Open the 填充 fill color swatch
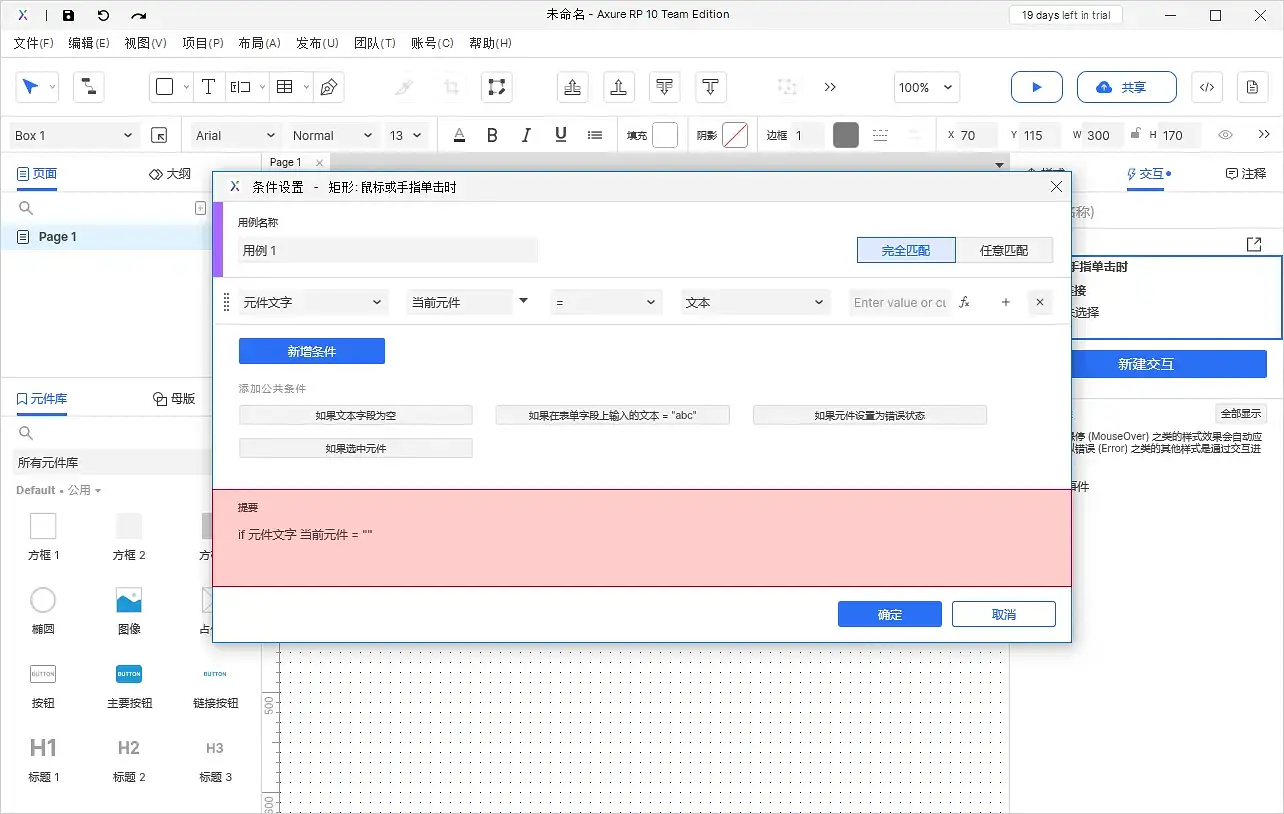This screenshot has width=1284, height=814. tap(664, 134)
